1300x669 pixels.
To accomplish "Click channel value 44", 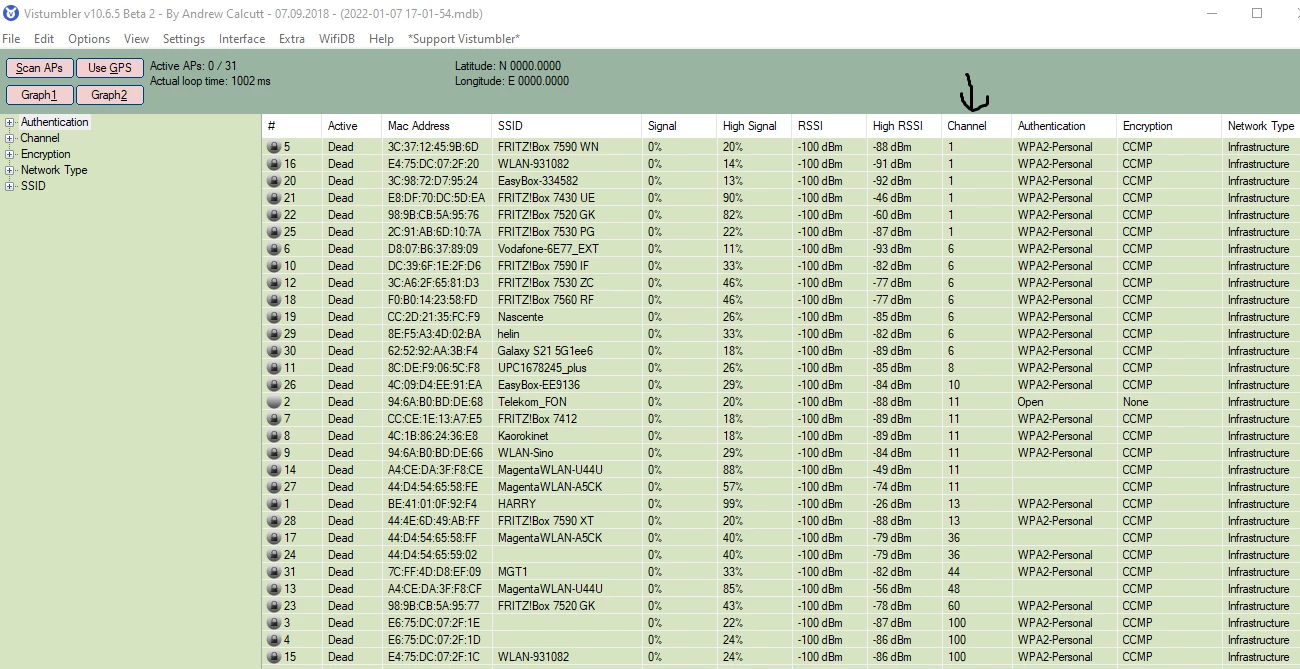I will click(x=954, y=572).
